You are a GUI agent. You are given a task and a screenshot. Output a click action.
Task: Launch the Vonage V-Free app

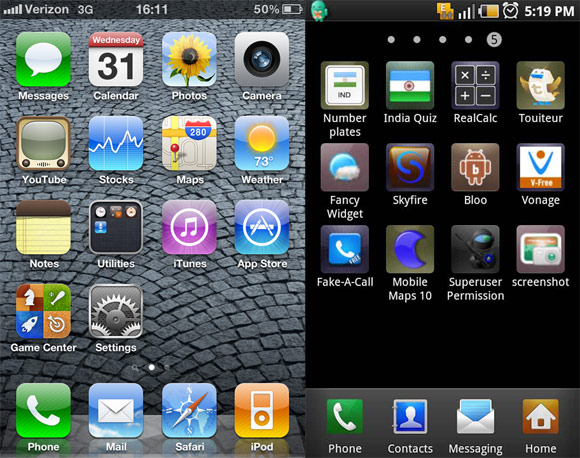coord(540,167)
